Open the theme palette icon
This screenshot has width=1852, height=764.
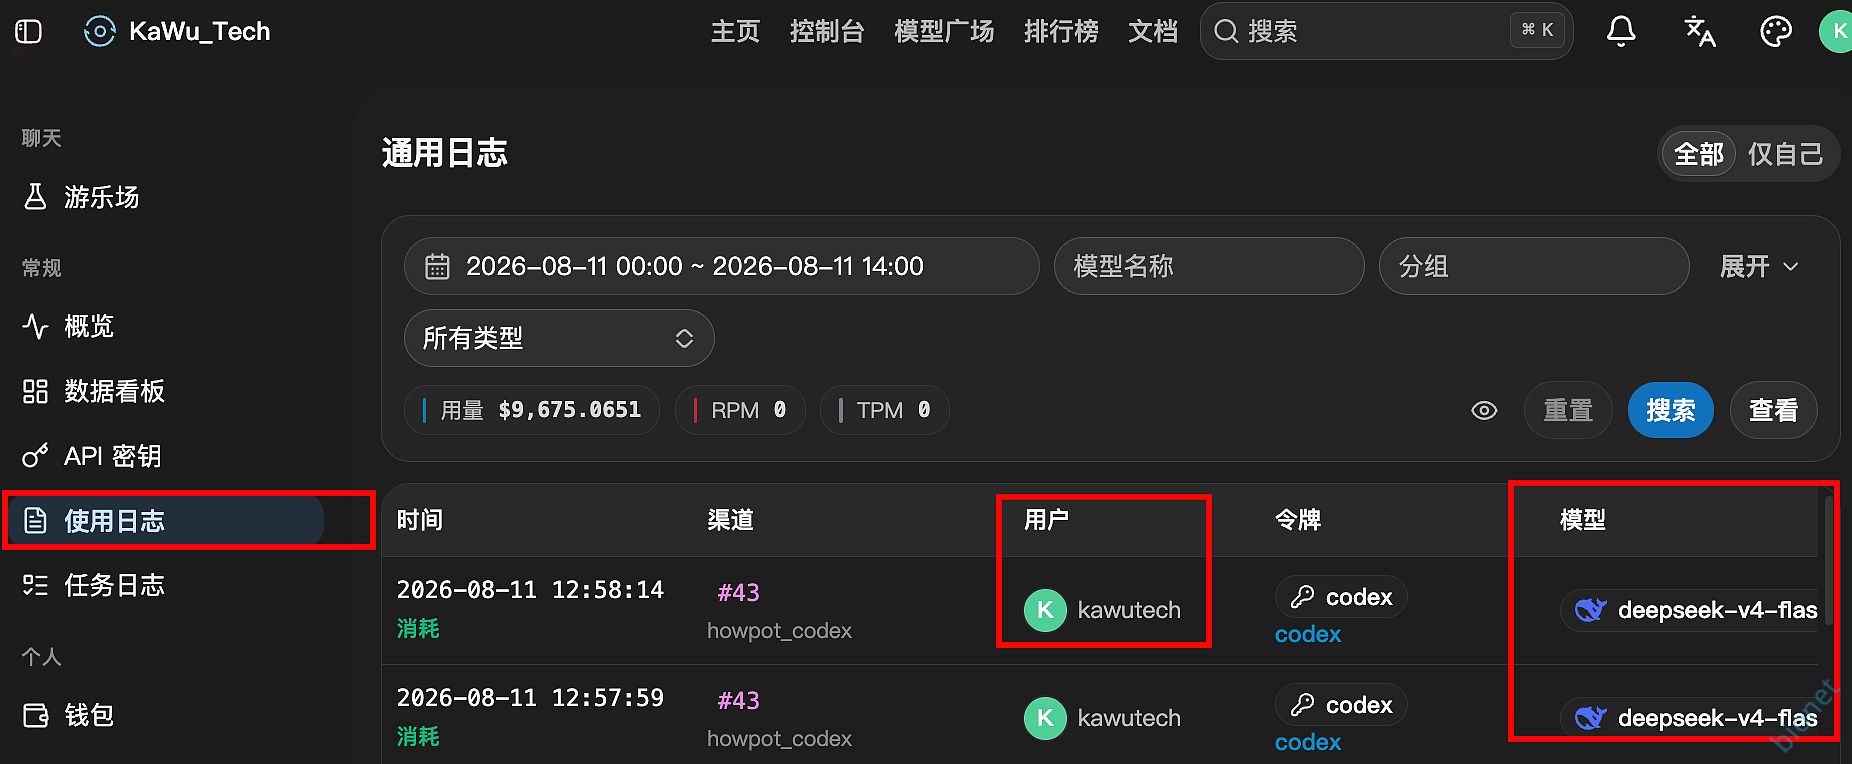click(x=1776, y=32)
